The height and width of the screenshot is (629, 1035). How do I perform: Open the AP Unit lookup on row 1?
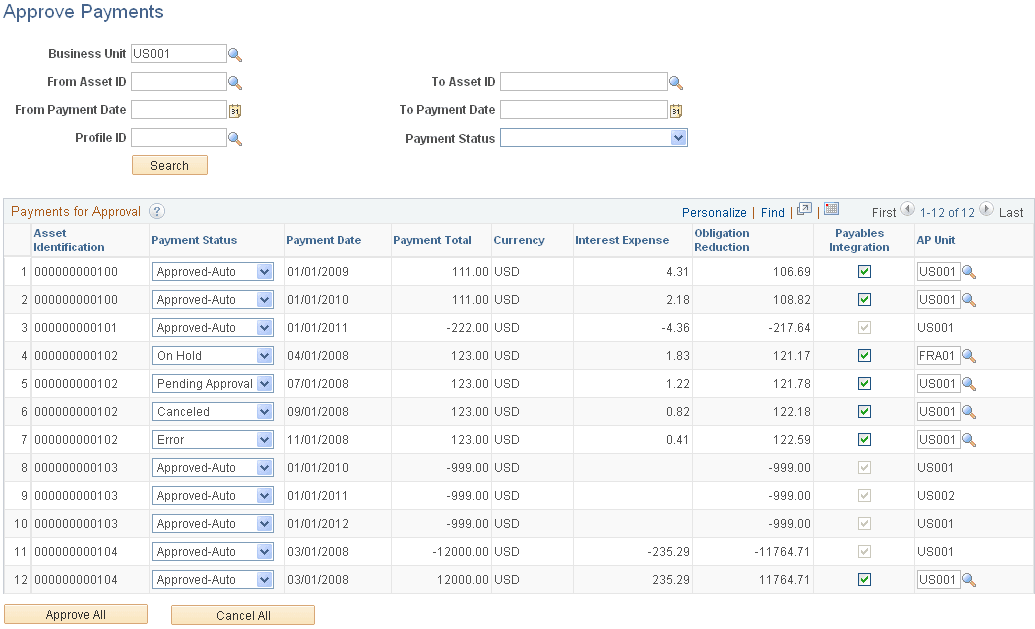click(x=967, y=271)
